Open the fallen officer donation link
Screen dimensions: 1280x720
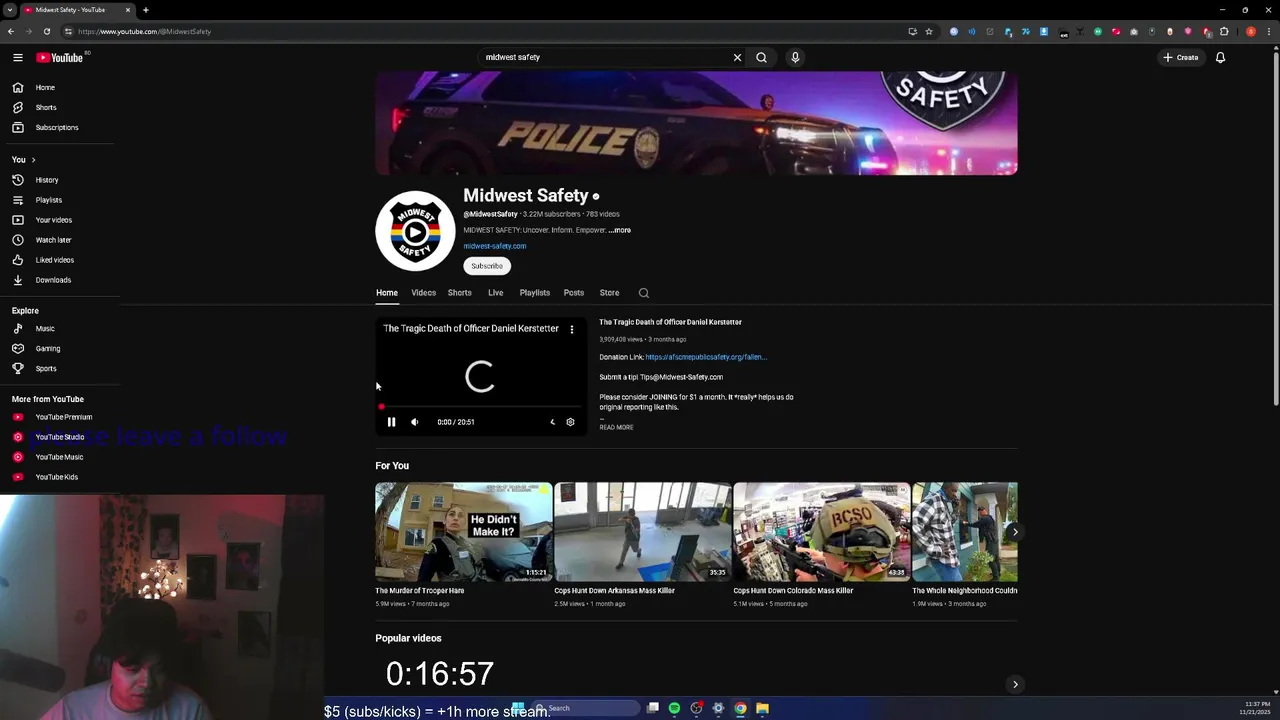tap(706, 357)
